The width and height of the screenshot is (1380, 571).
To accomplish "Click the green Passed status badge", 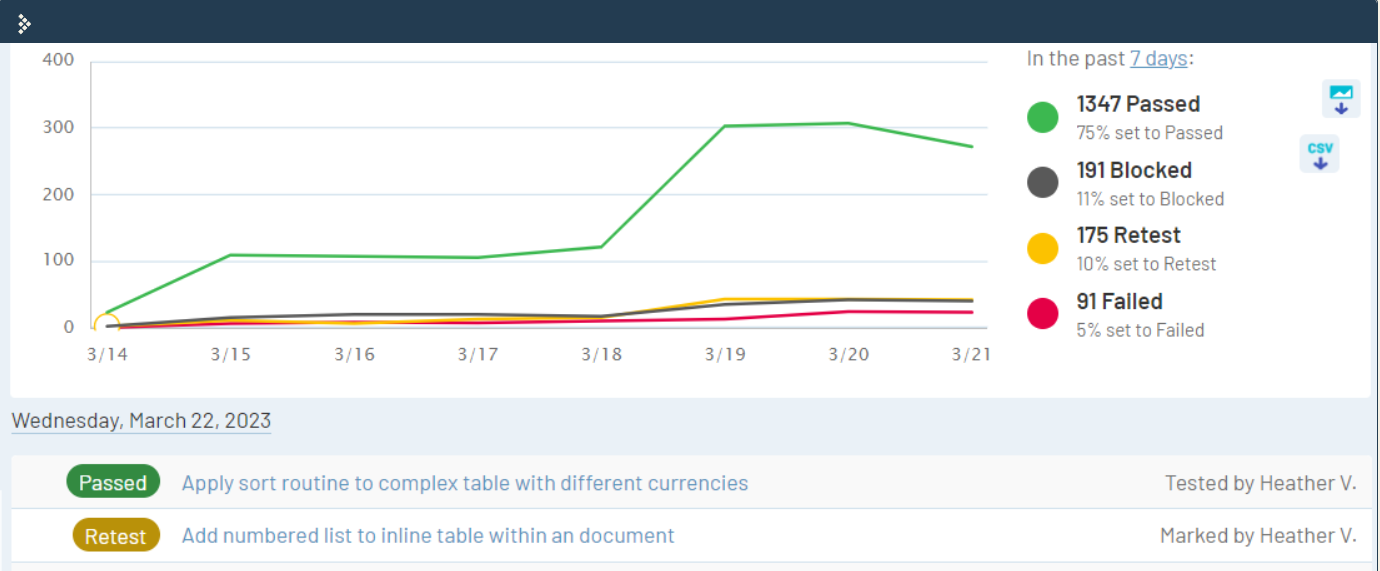I will pos(113,483).
